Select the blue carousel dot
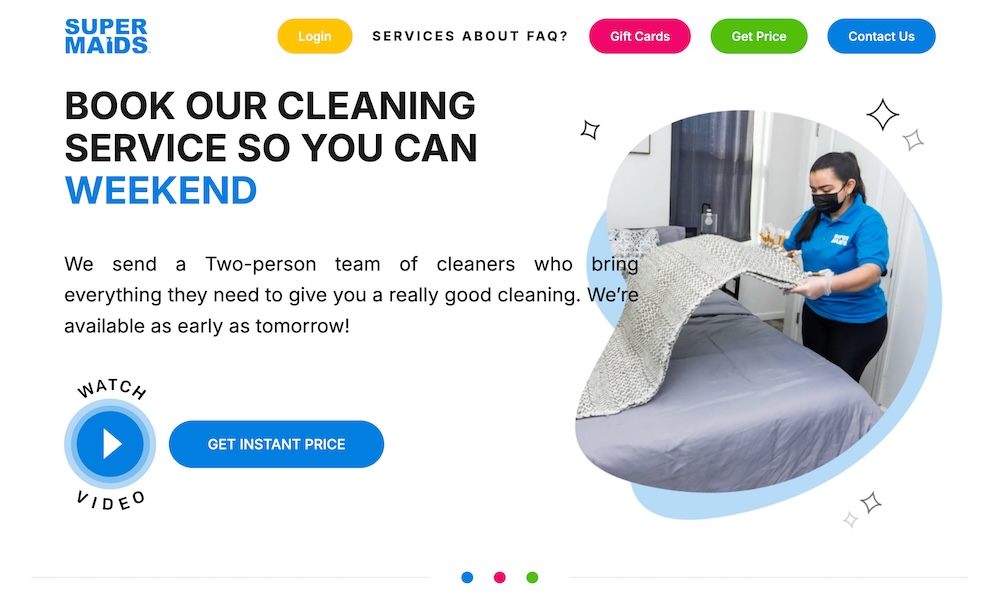The height and width of the screenshot is (600, 1000). [x=467, y=578]
